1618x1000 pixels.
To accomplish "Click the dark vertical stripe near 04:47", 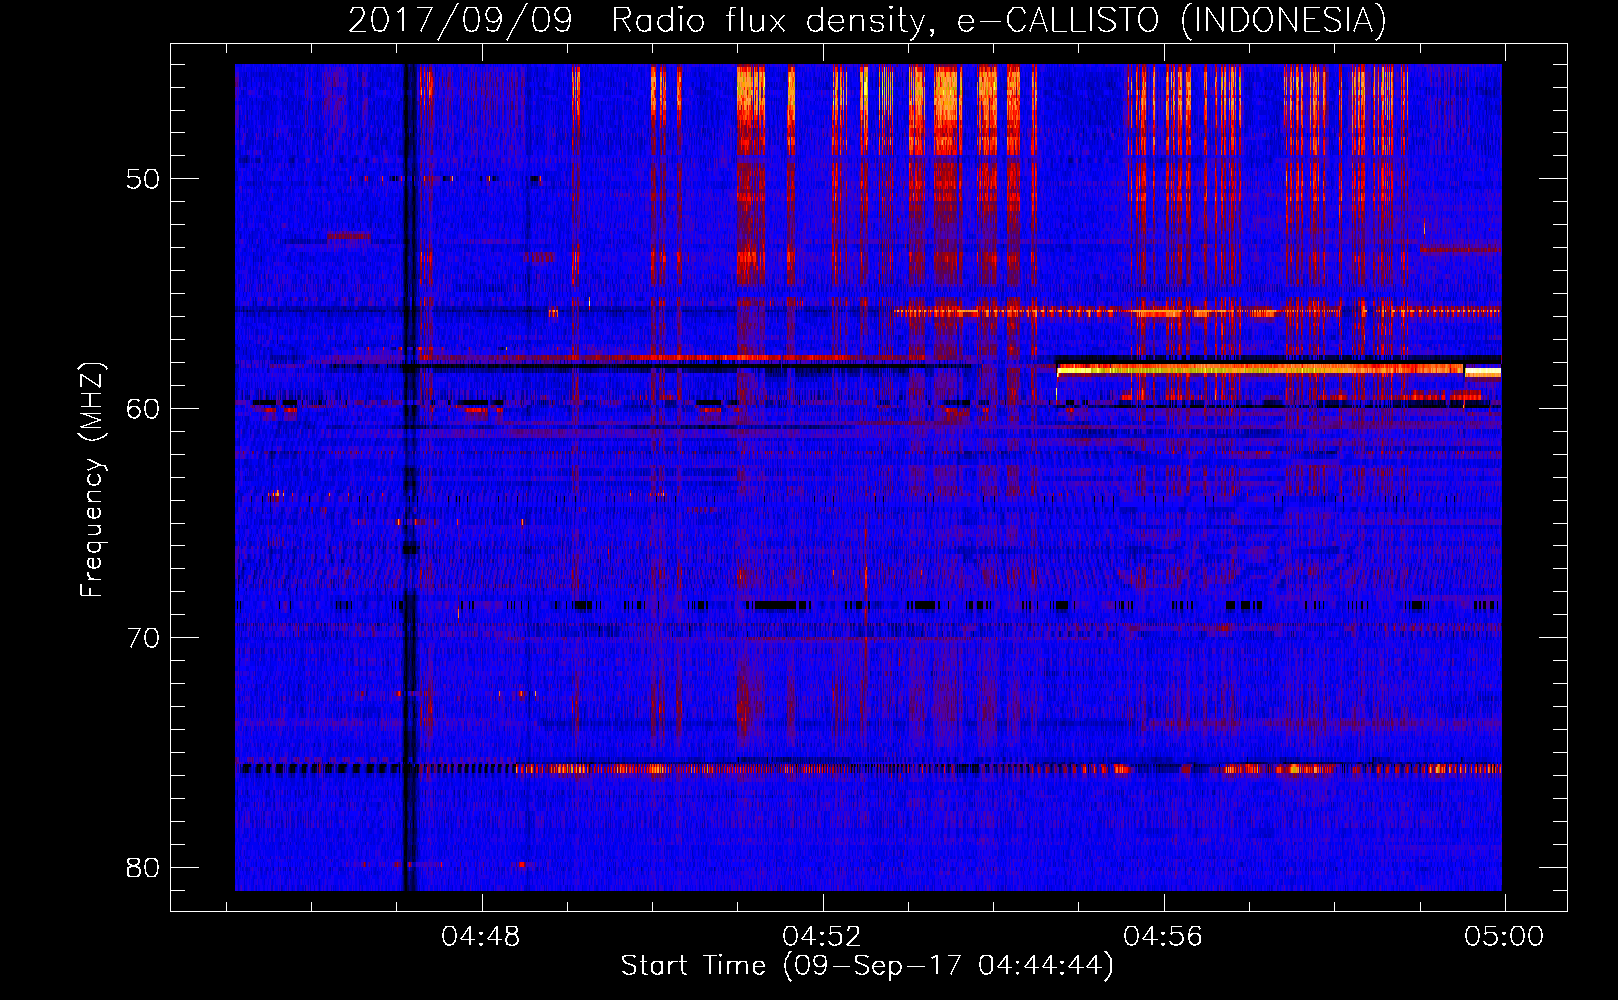I will click(406, 478).
